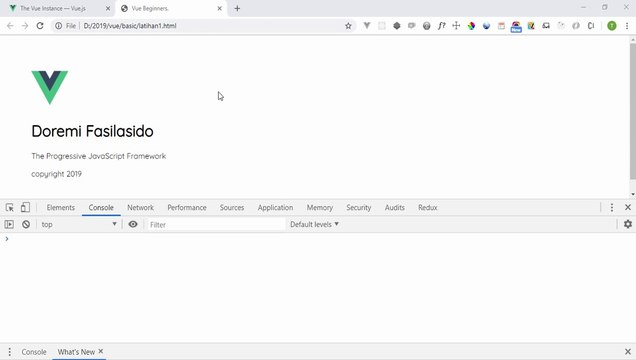Click the console Filter input field
636x360 pixels.
(x=216, y=224)
